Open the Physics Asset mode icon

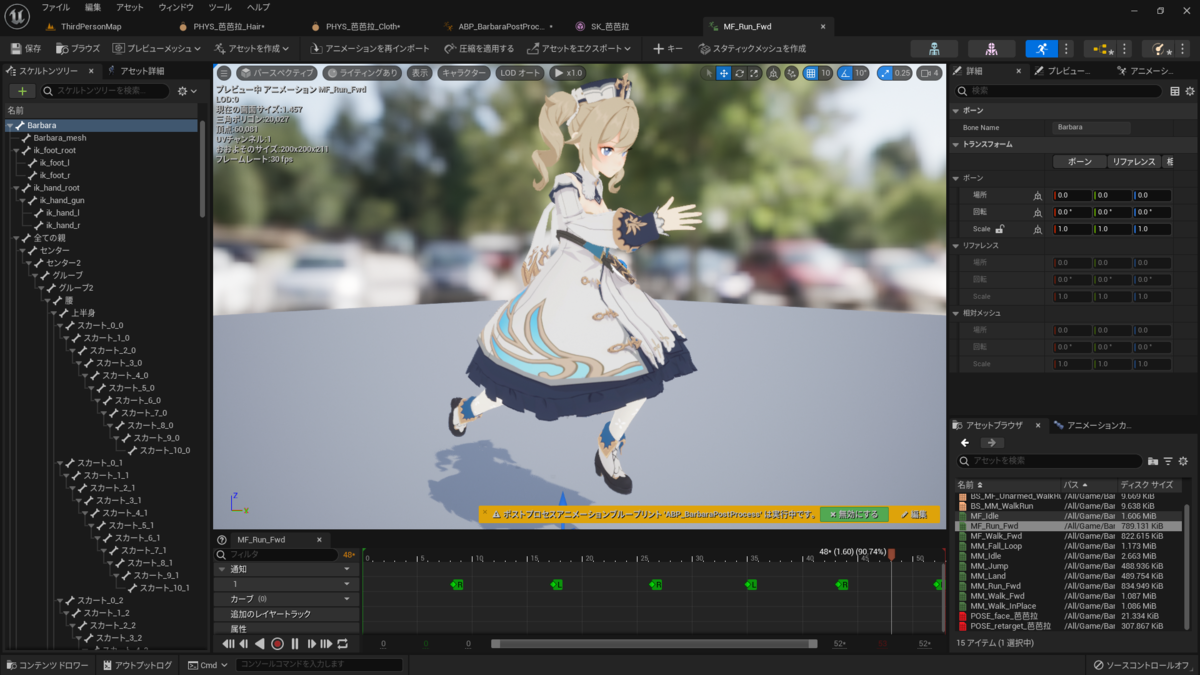pos(1159,48)
